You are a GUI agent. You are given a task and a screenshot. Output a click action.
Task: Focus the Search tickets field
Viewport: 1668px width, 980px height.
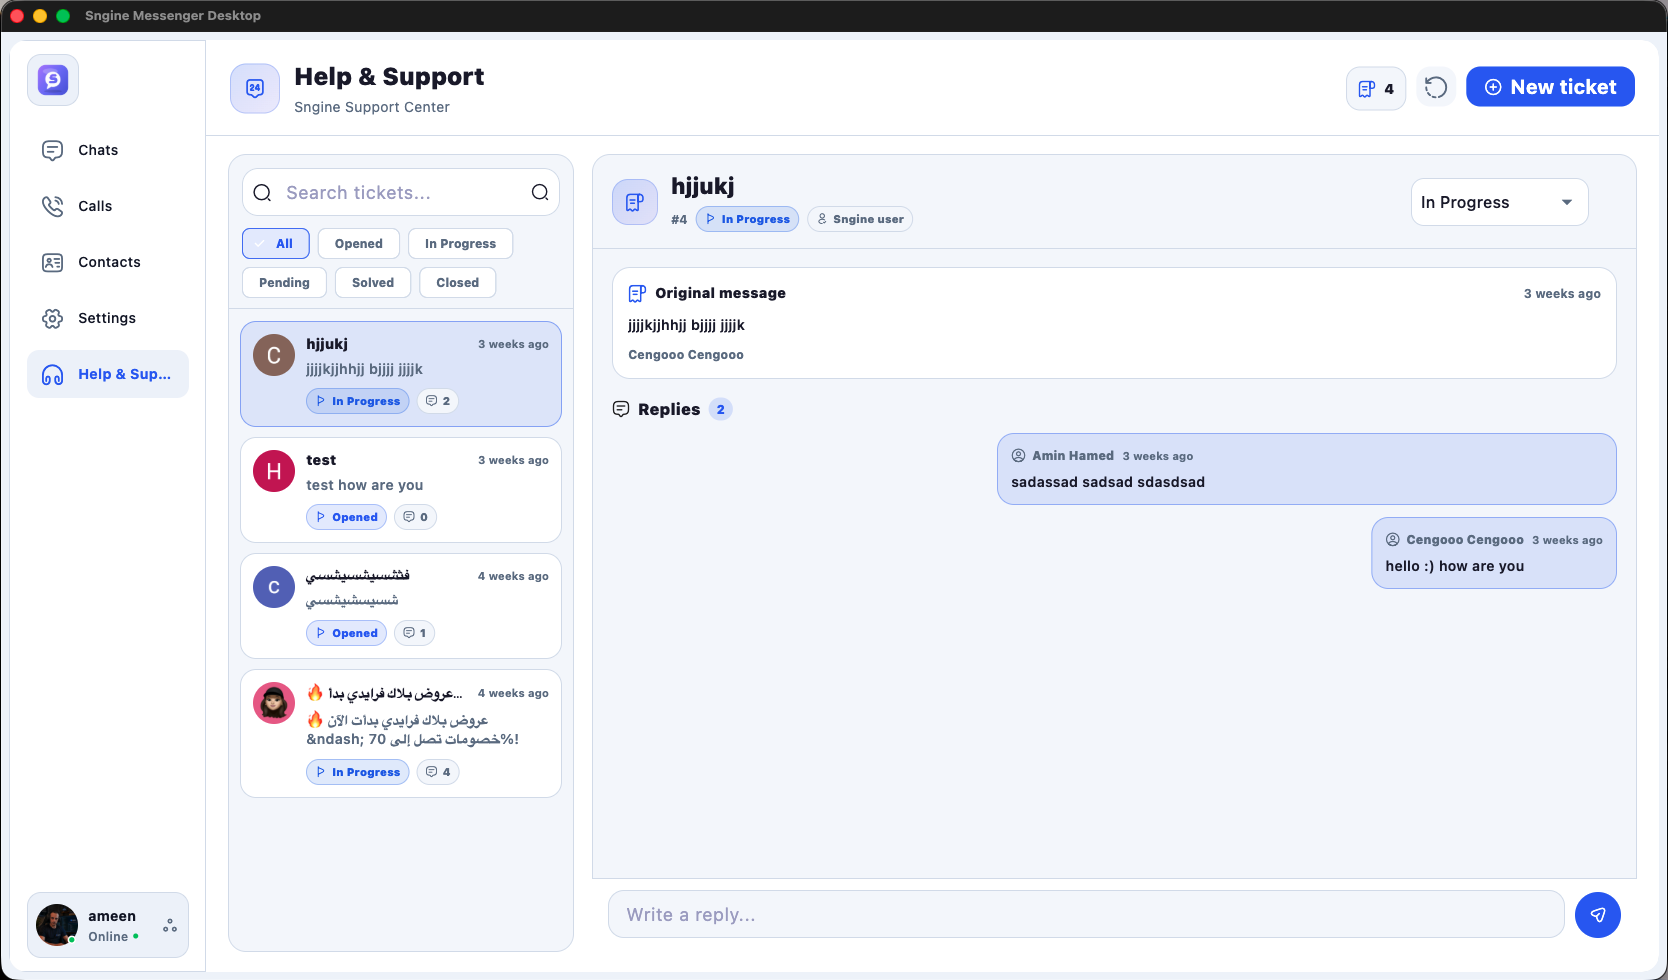click(x=401, y=192)
